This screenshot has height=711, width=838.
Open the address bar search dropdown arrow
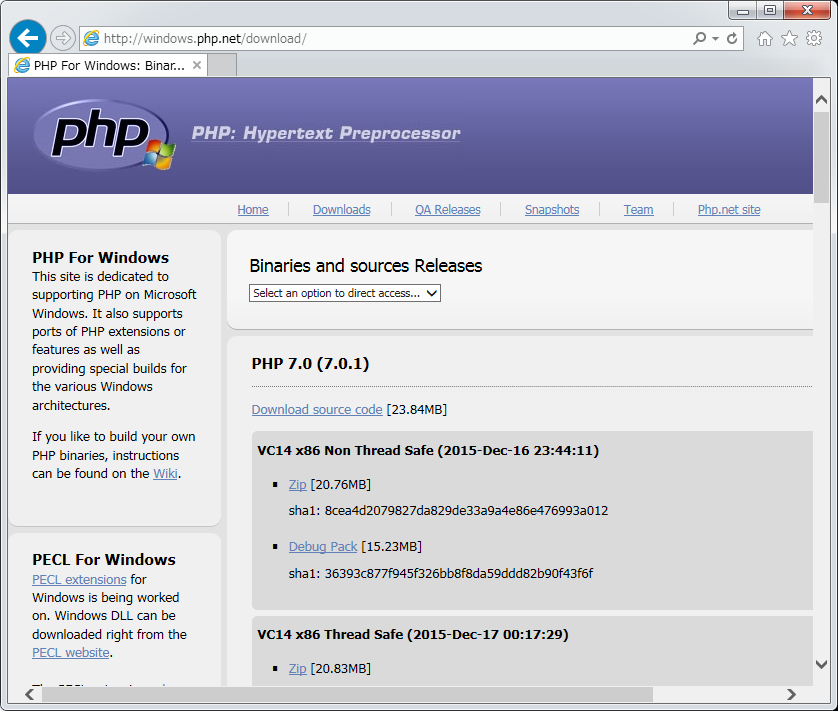coord(715,39)
